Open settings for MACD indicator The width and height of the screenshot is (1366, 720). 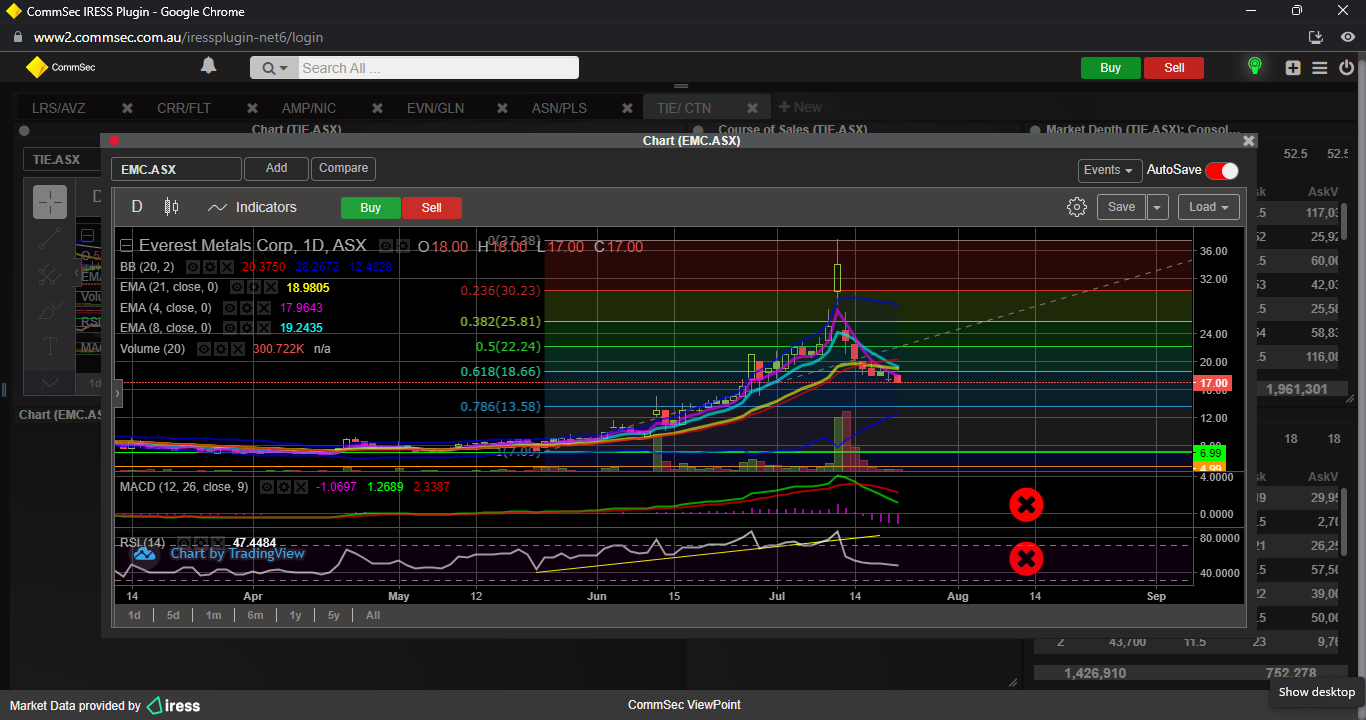[x=284, y=487]
